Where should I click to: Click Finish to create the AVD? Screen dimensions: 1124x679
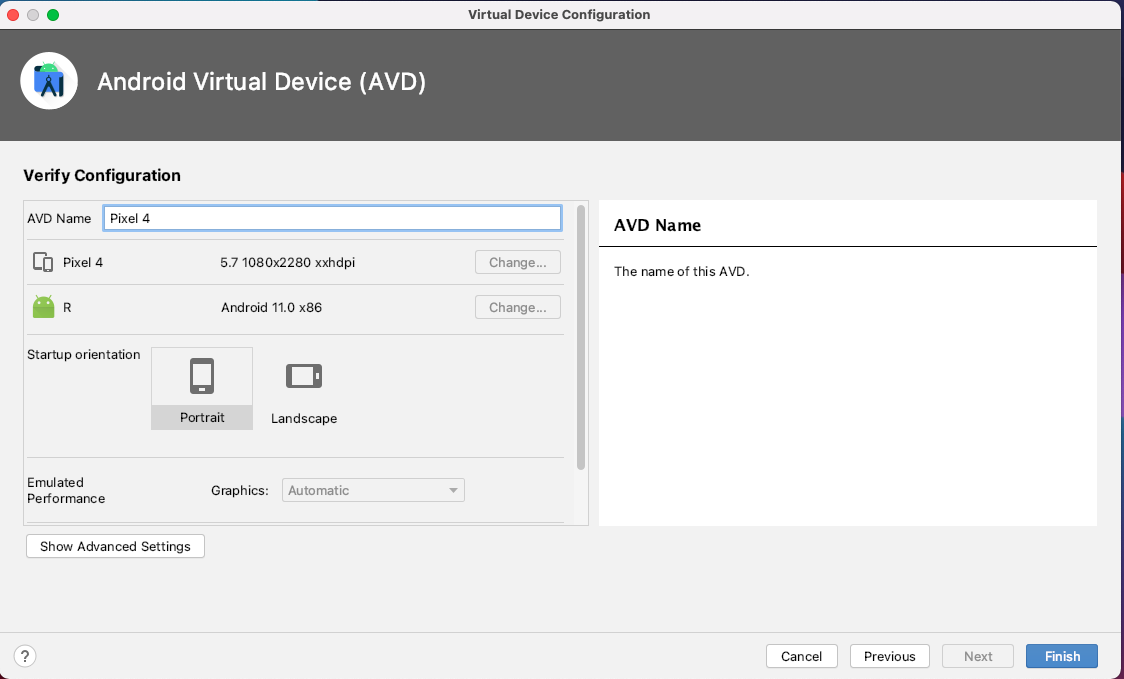[1062, 656]
